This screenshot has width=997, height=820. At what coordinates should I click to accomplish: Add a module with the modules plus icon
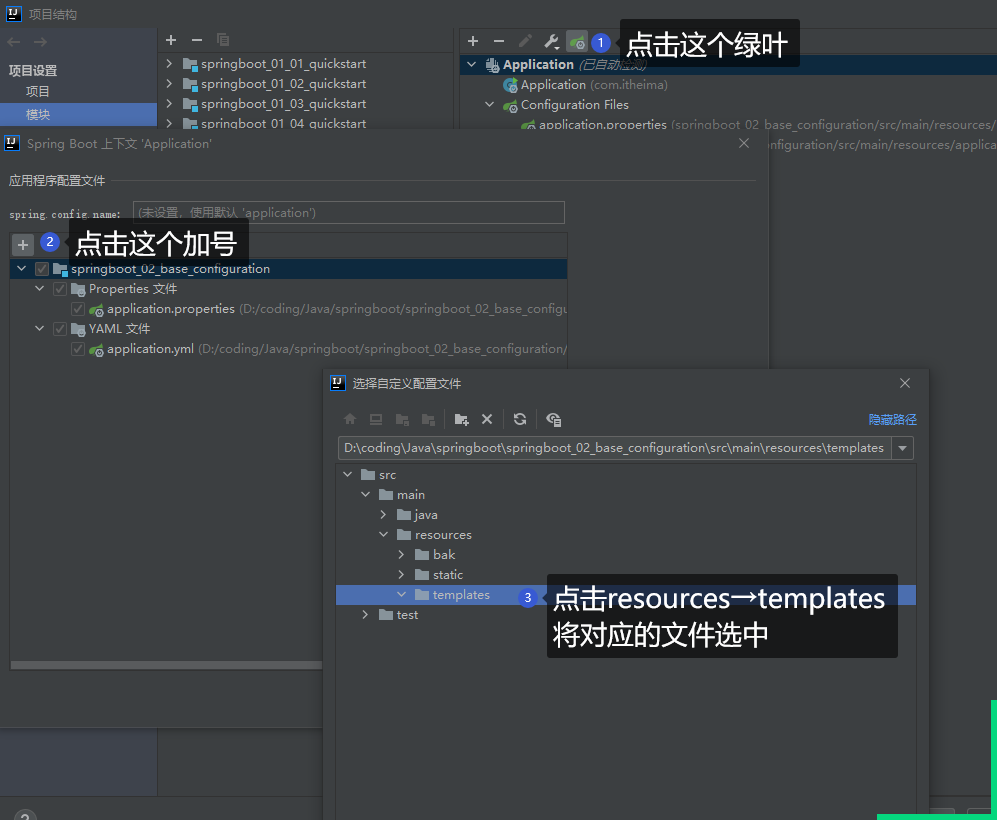point(171,40)
